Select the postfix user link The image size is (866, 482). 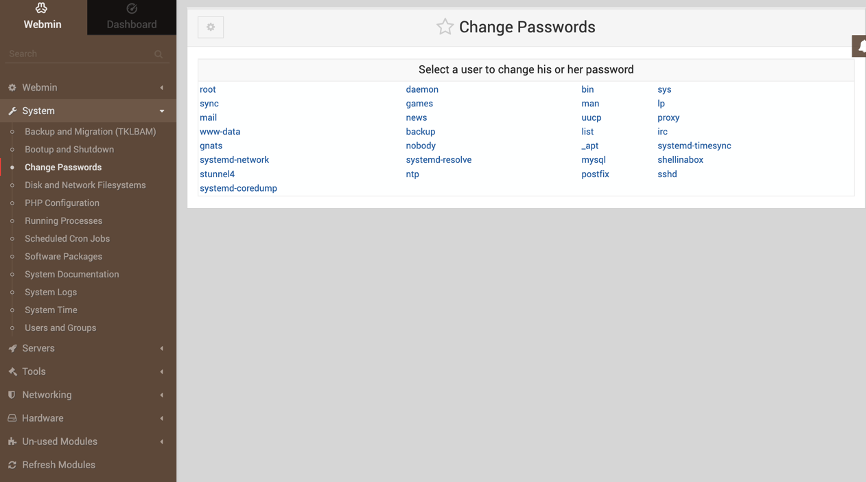click(x=595, y=174)
